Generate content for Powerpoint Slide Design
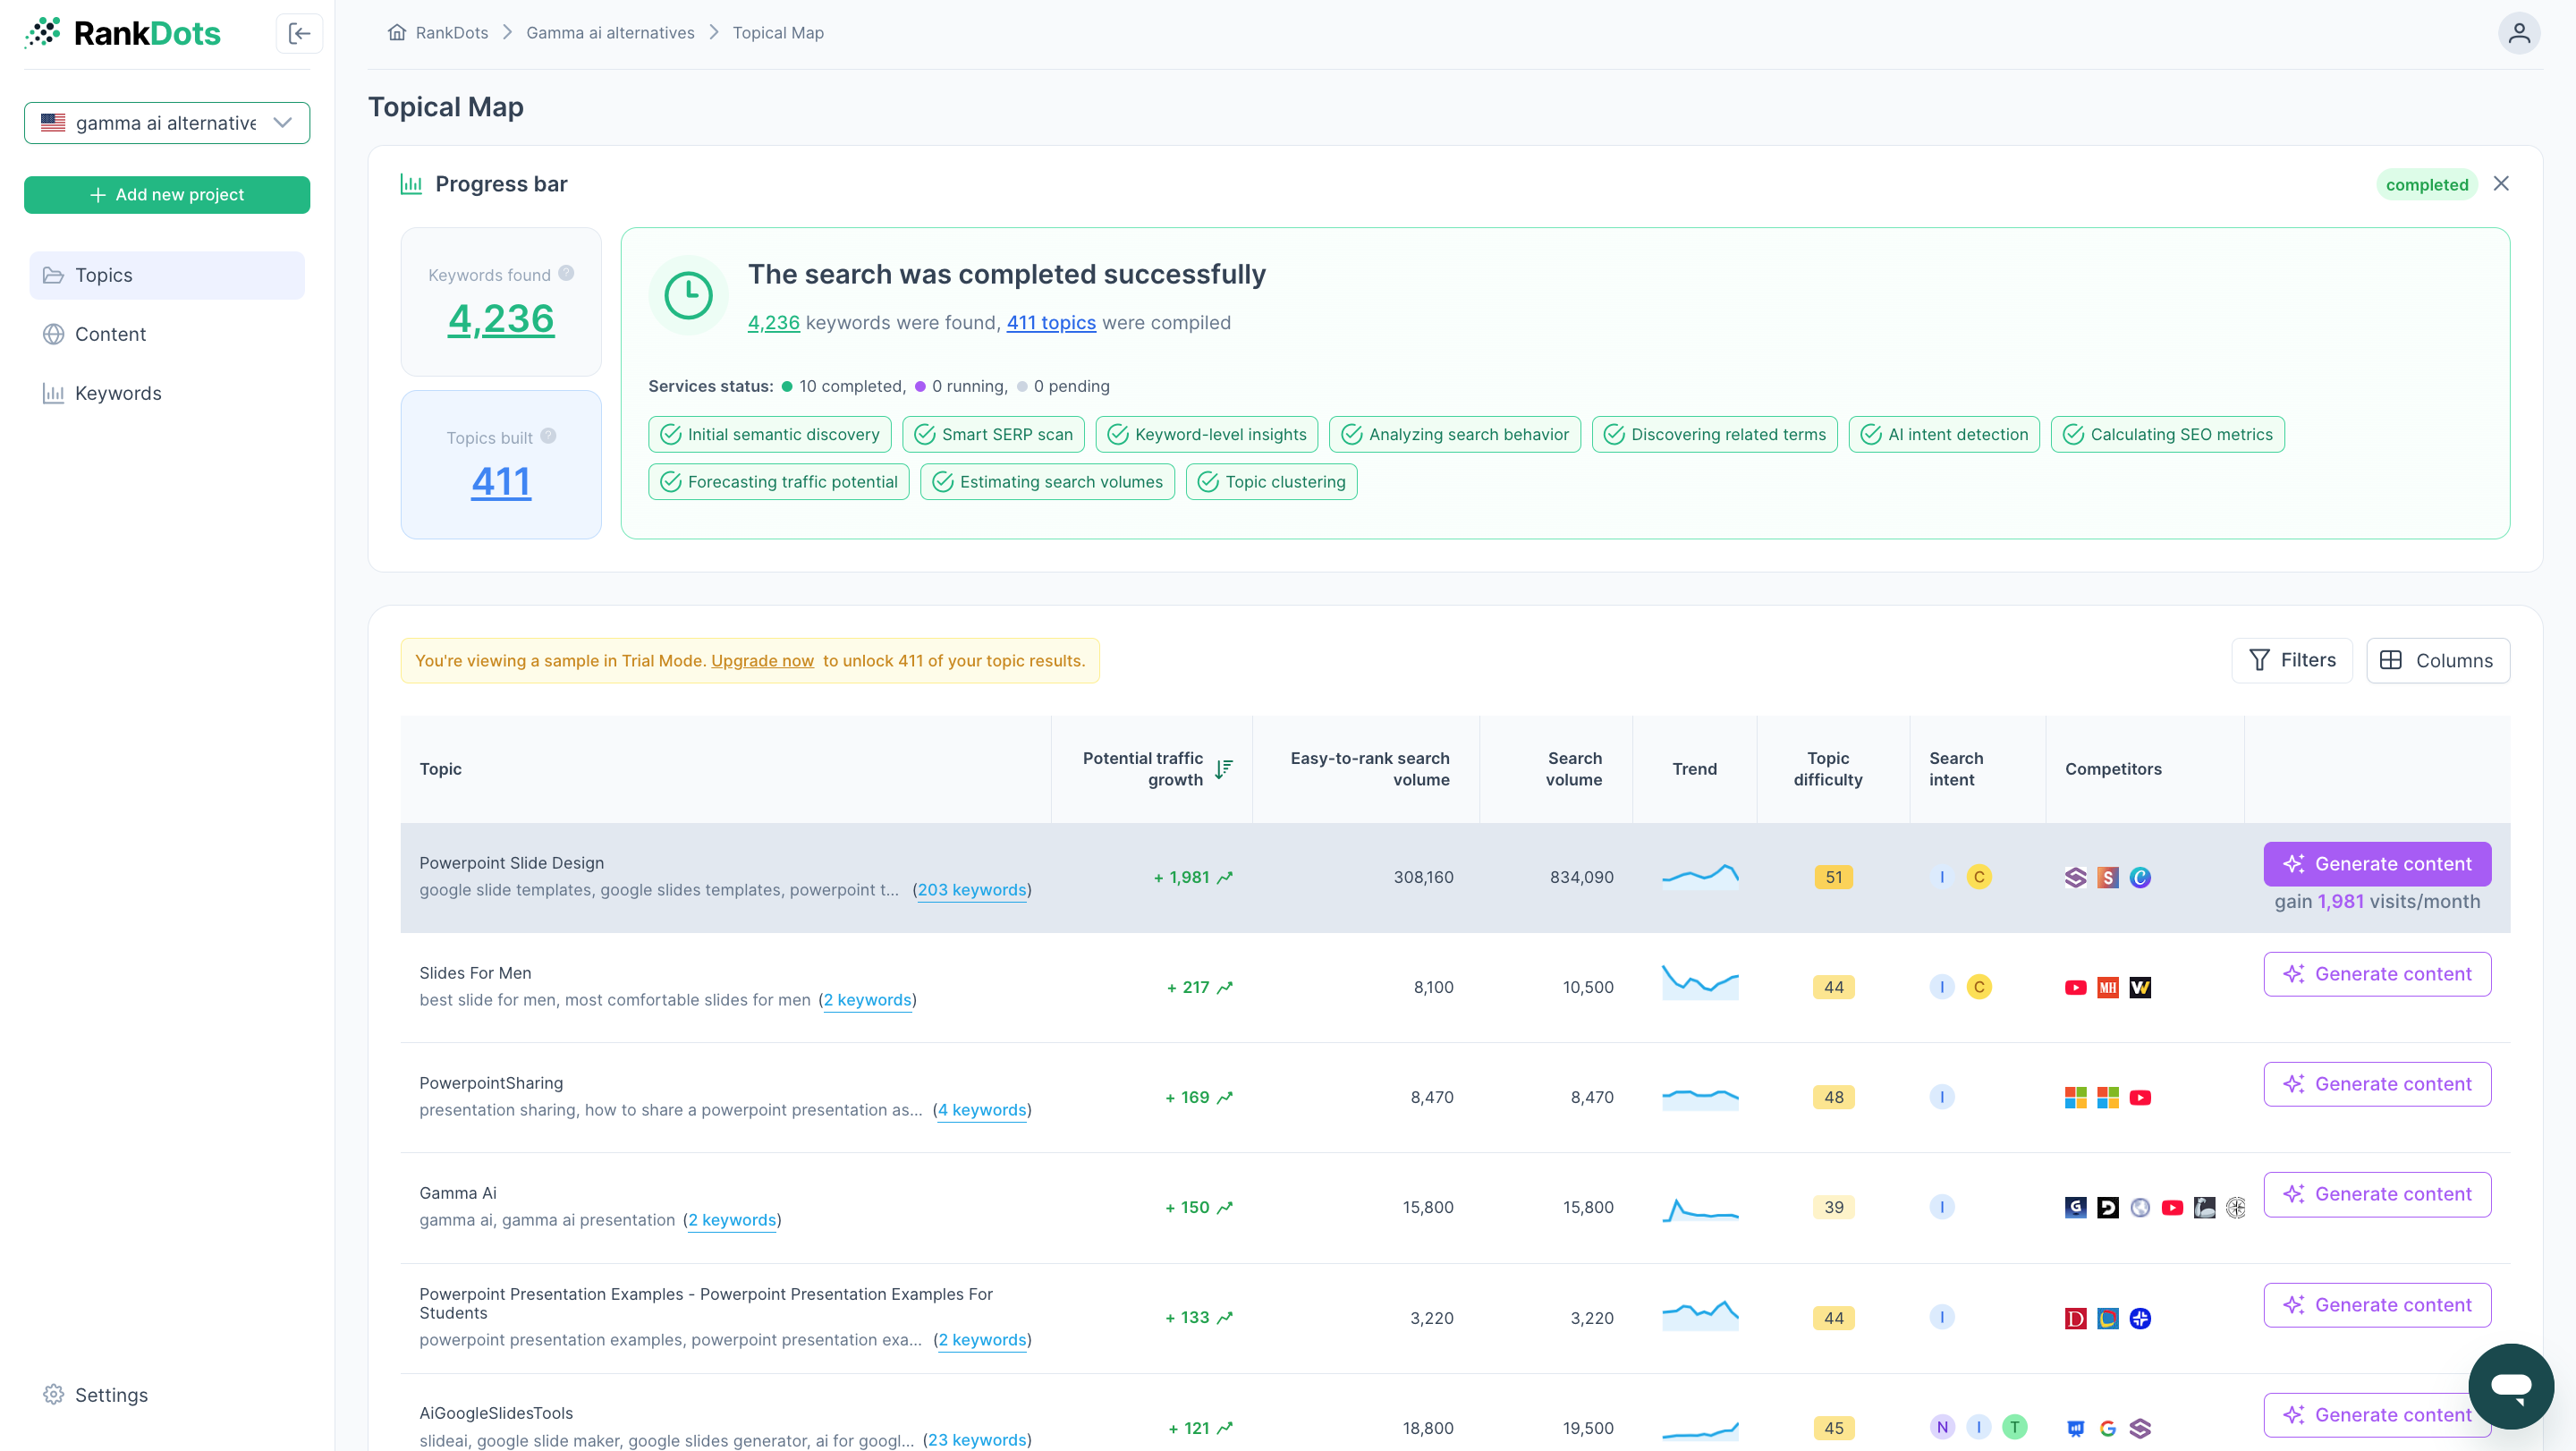This screenshot has width=2576, height=1451. 2376,863
